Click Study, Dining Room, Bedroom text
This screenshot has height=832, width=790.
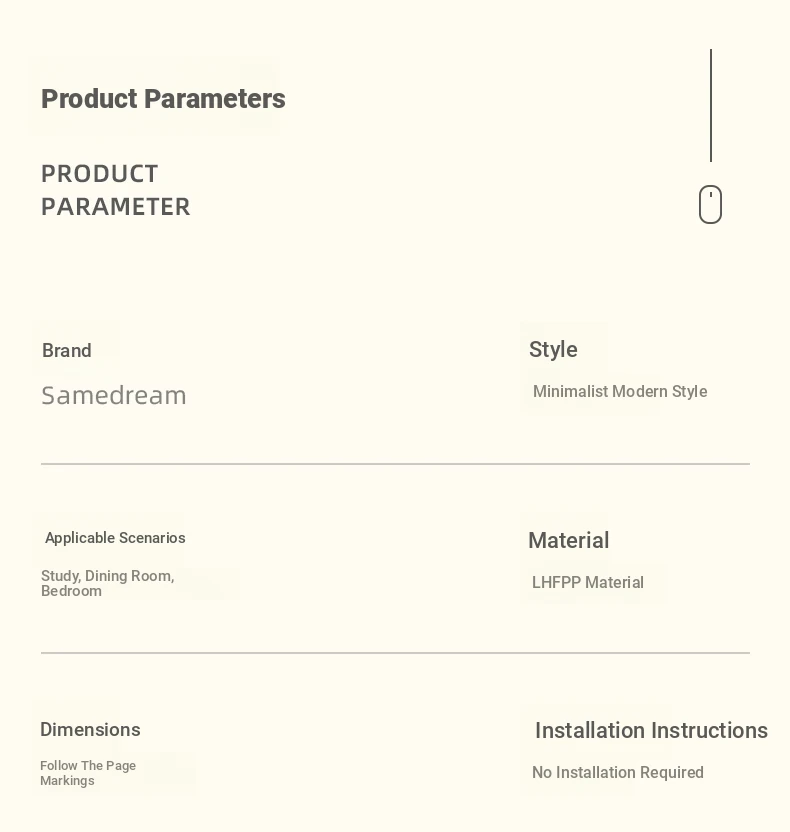click(x=108, y=583)
